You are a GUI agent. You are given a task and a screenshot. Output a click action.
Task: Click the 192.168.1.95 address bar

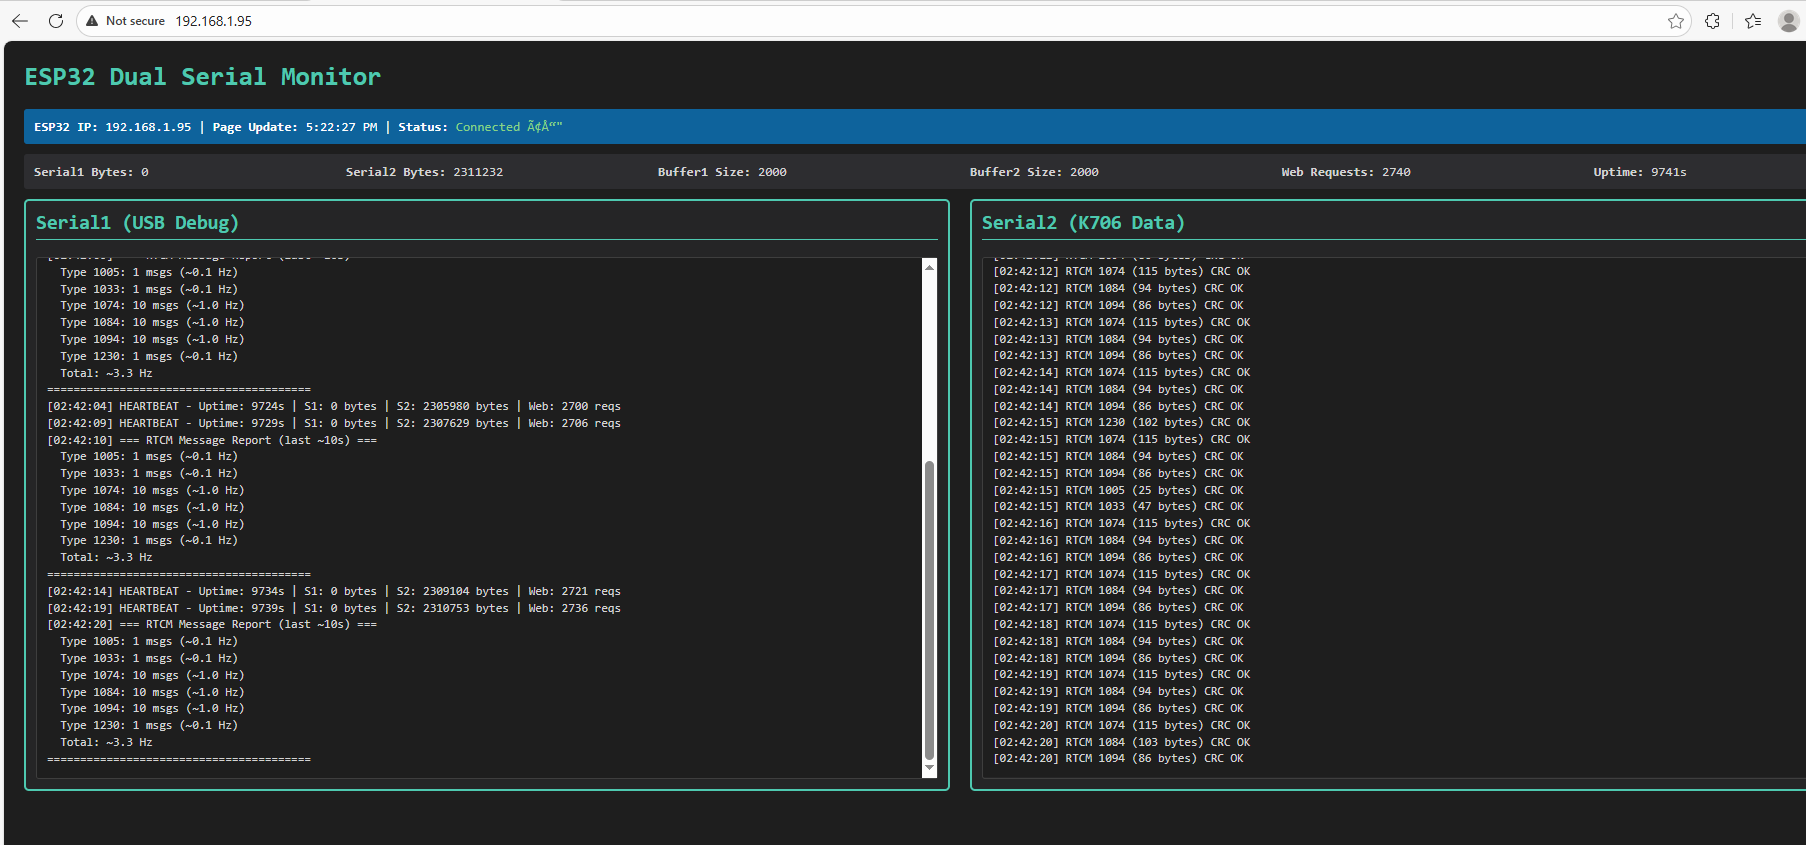coord(214,21)
